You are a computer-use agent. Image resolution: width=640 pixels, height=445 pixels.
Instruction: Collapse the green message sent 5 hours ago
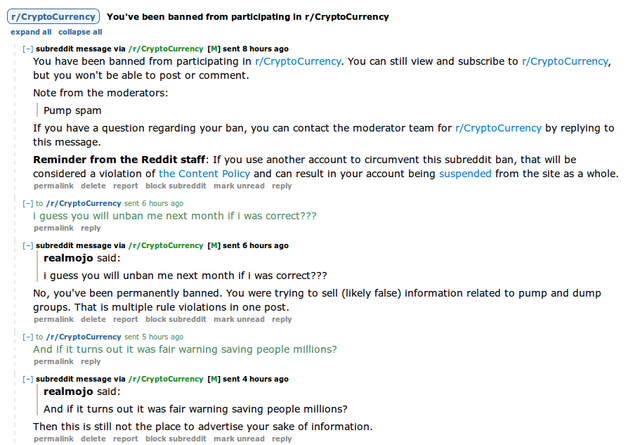(28, 337)
